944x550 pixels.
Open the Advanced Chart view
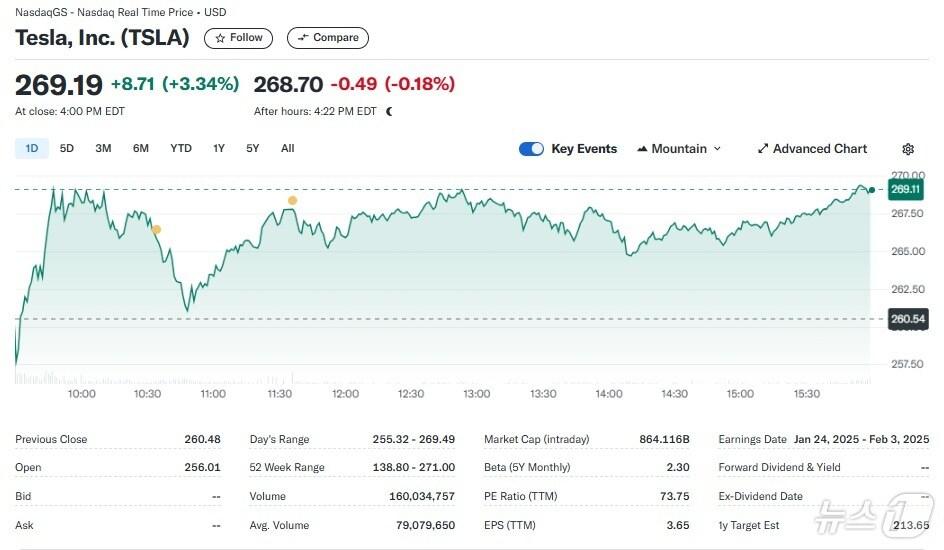[x=812, y=149]
